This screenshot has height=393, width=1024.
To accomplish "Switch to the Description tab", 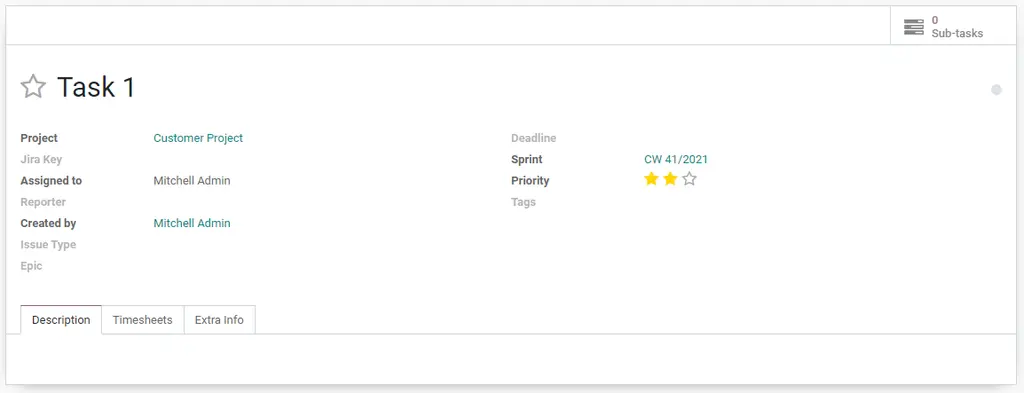I will [61, 320].
